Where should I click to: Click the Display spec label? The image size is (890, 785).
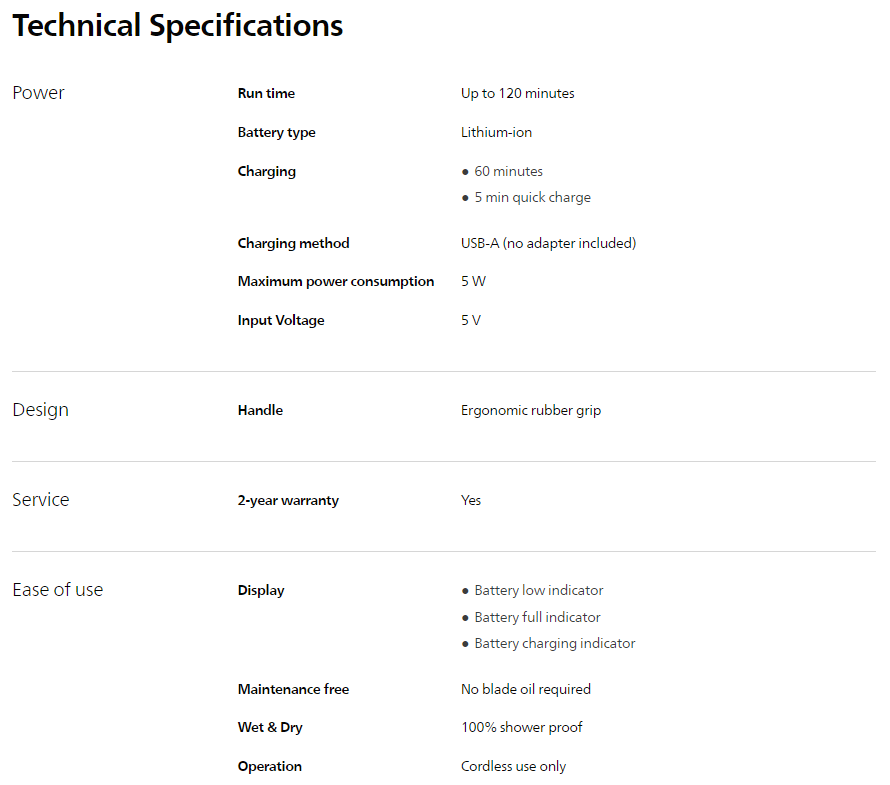tap(261, 591)
